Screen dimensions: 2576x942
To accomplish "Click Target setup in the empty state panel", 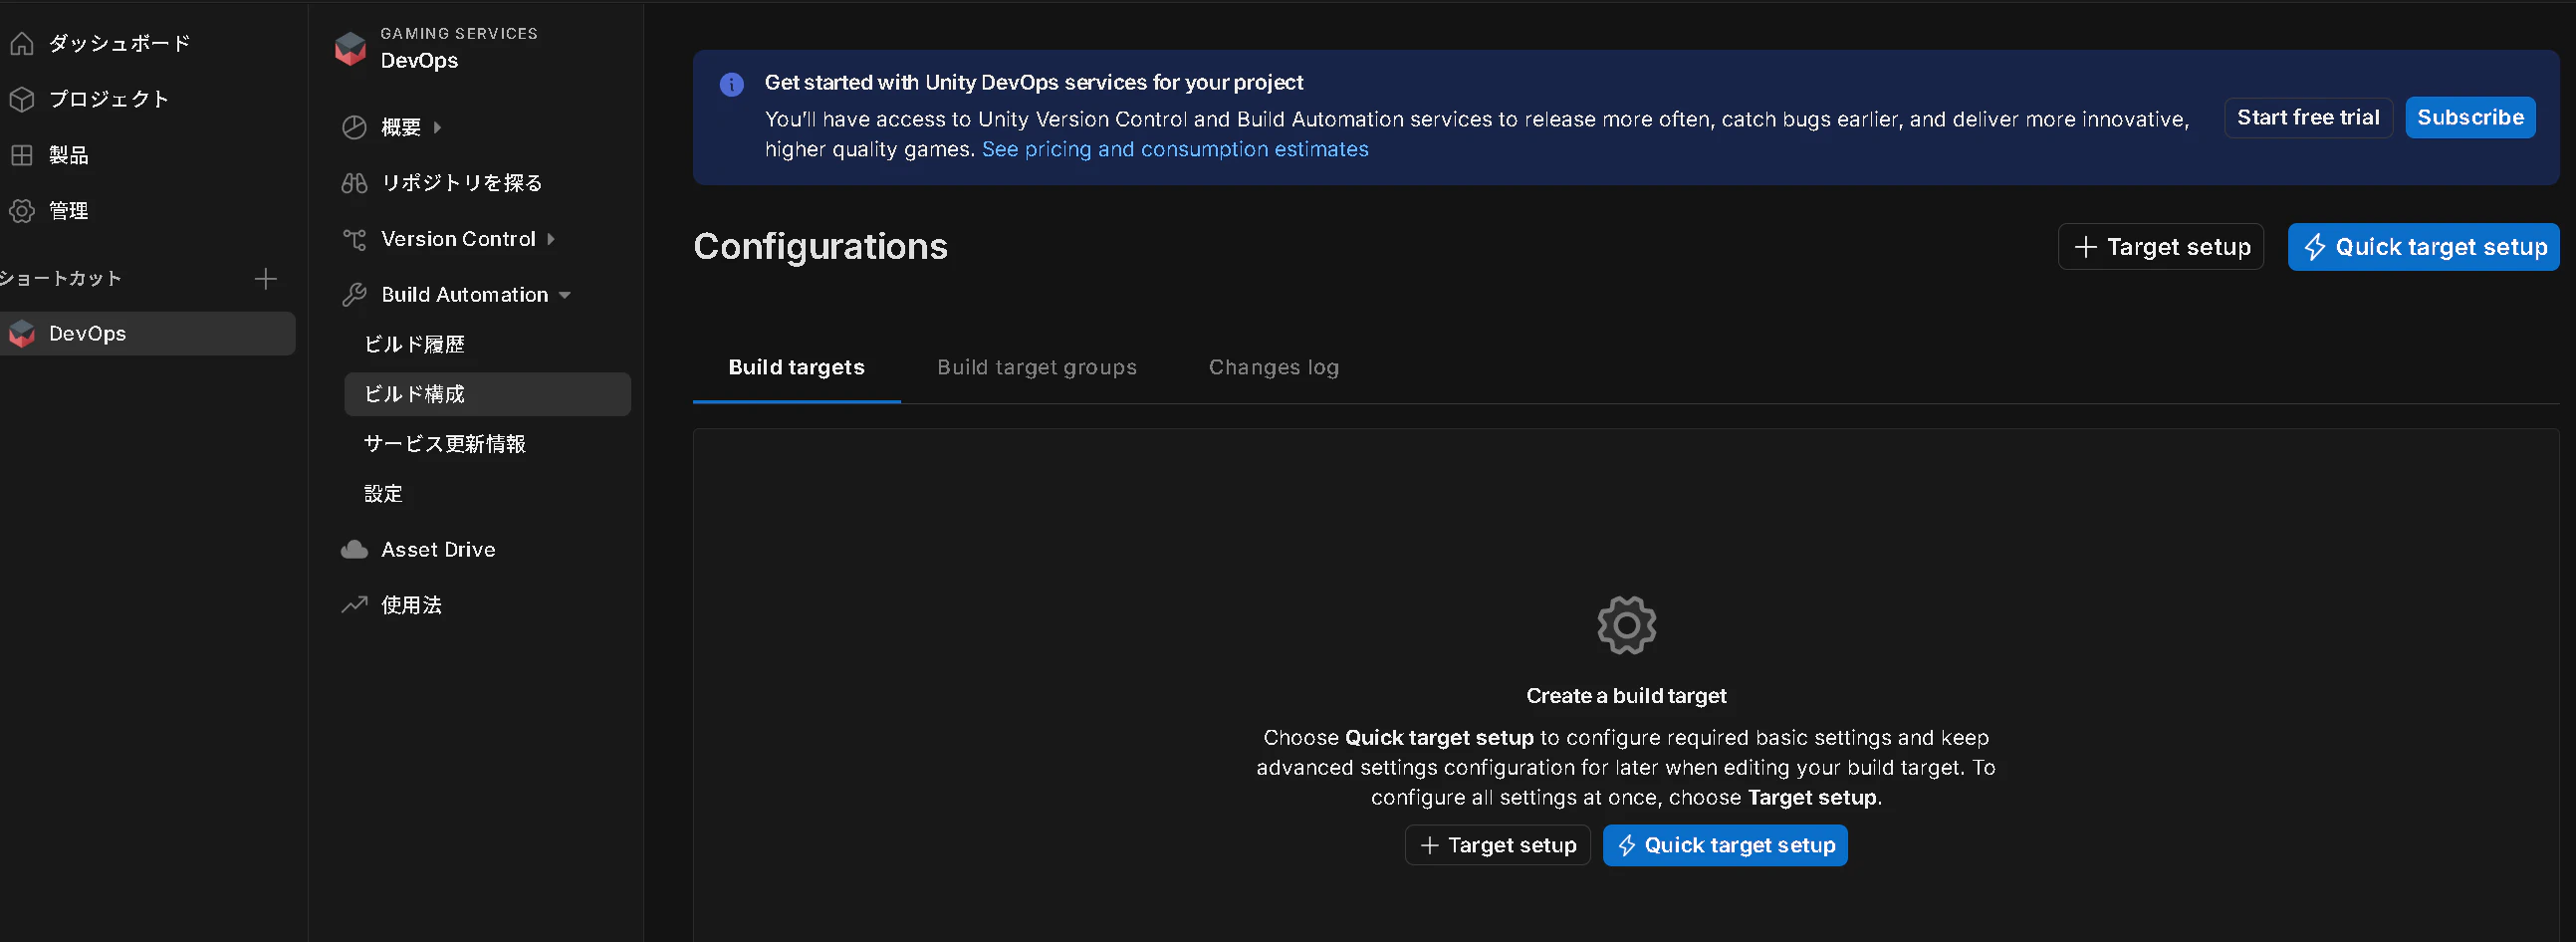I will pyautogui.click(x=1497, y=846).
